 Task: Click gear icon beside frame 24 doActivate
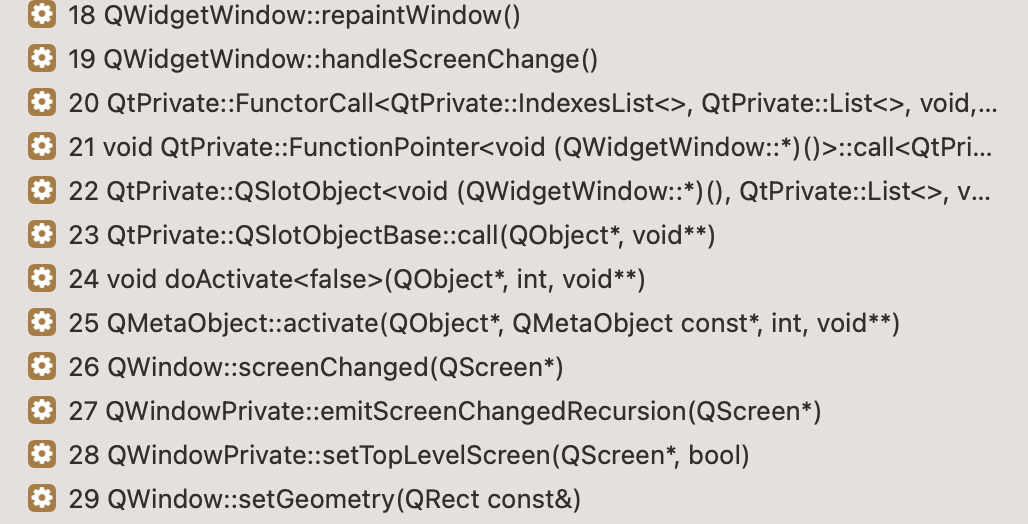[x=42, y=278]
